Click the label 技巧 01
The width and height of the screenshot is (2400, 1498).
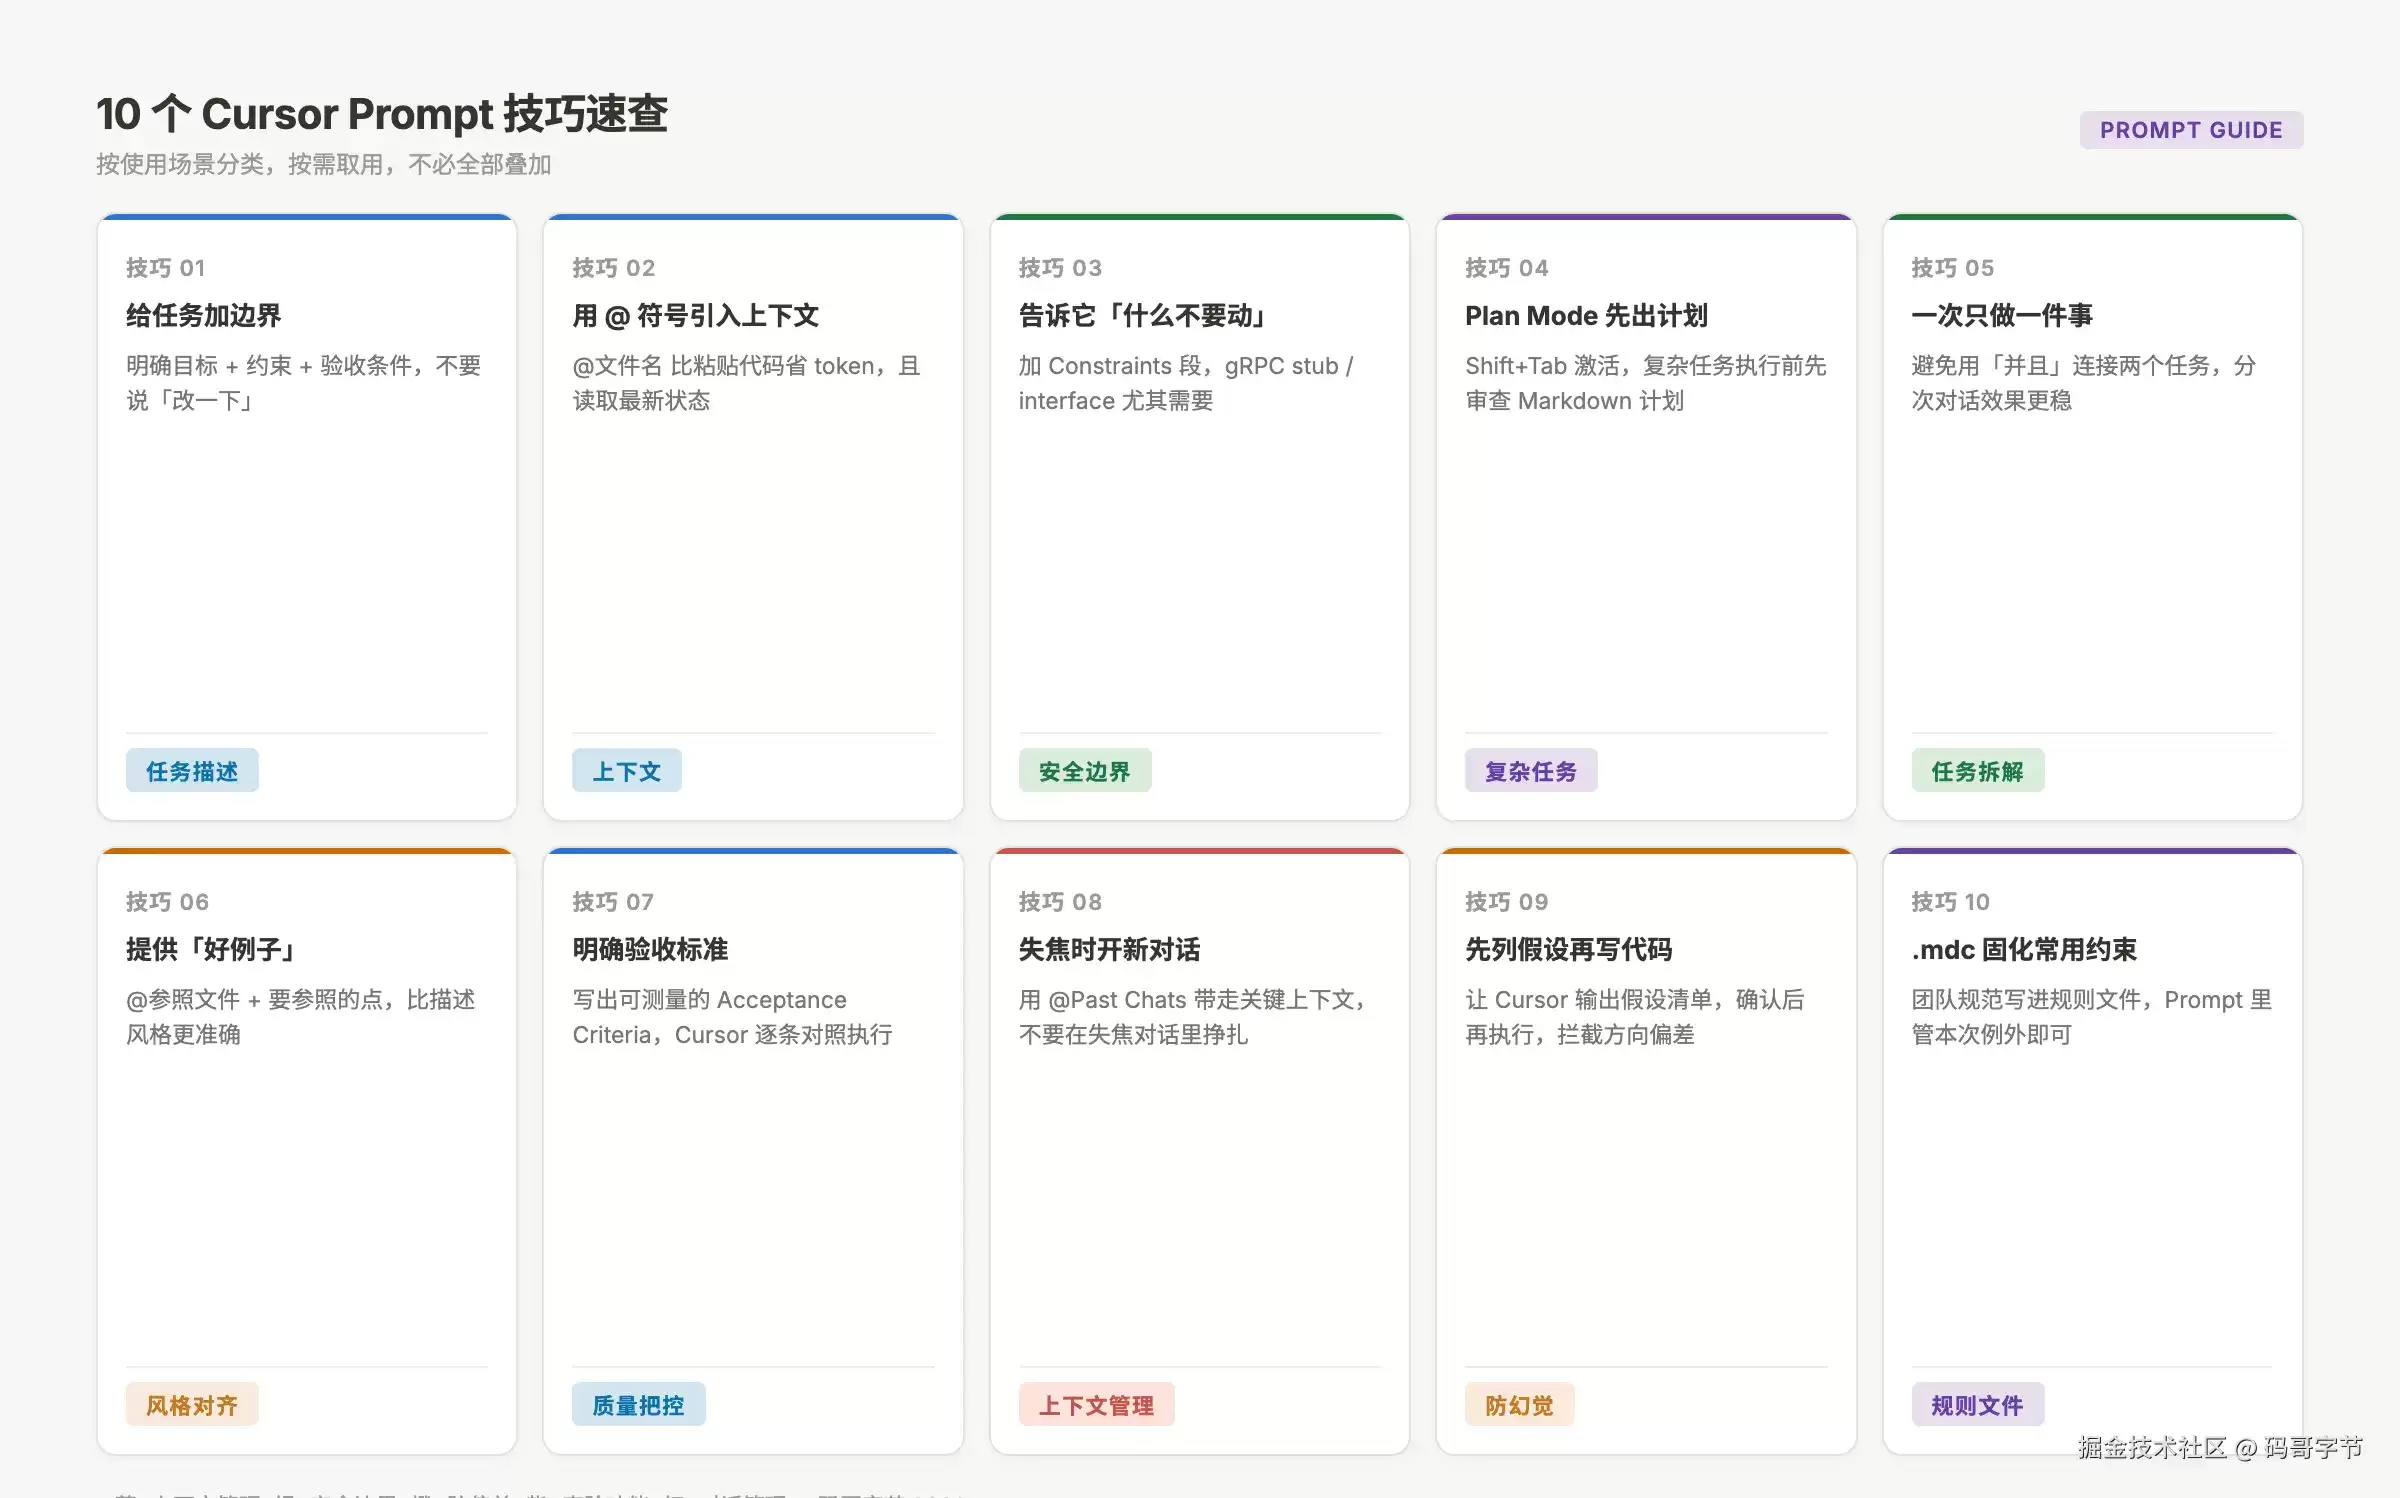click(x=166, y=268)
